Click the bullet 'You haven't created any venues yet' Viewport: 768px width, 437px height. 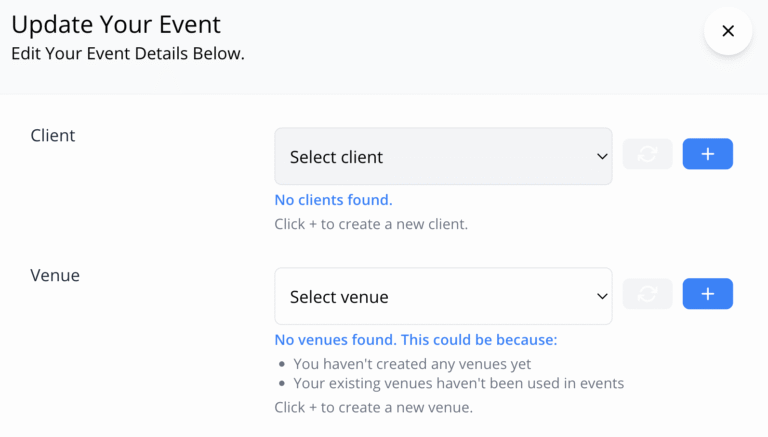pyautogui.click(x=412, y=364)
